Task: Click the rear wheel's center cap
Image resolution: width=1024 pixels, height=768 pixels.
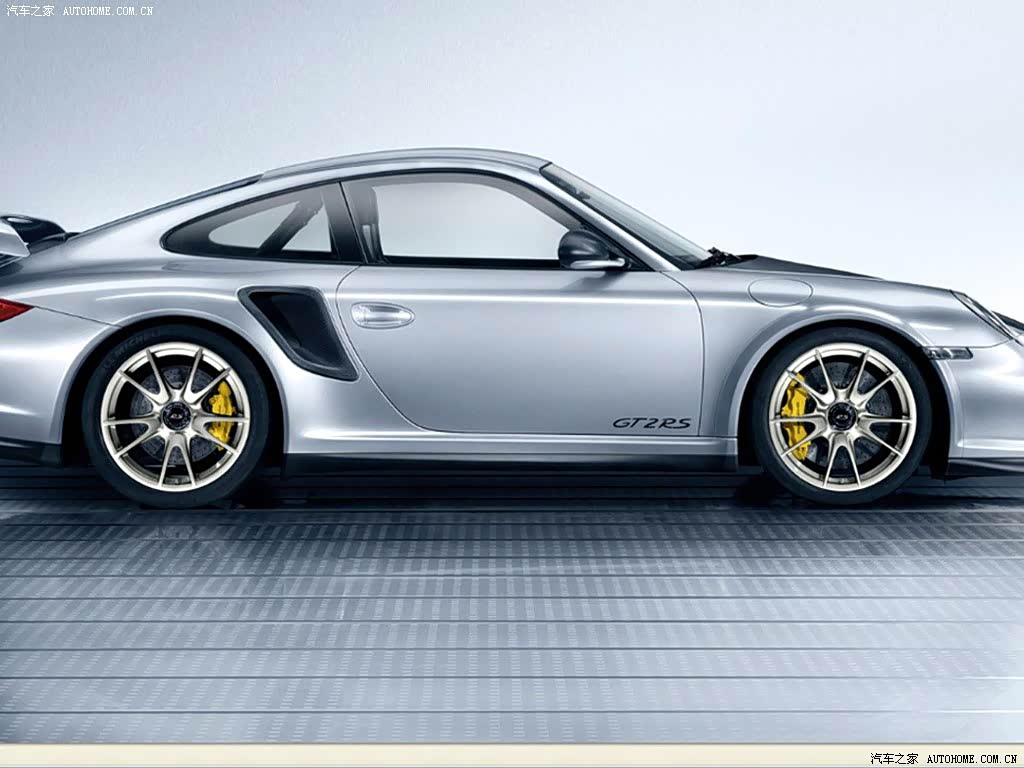Action: pyautogui.click(x=175, y=416)
